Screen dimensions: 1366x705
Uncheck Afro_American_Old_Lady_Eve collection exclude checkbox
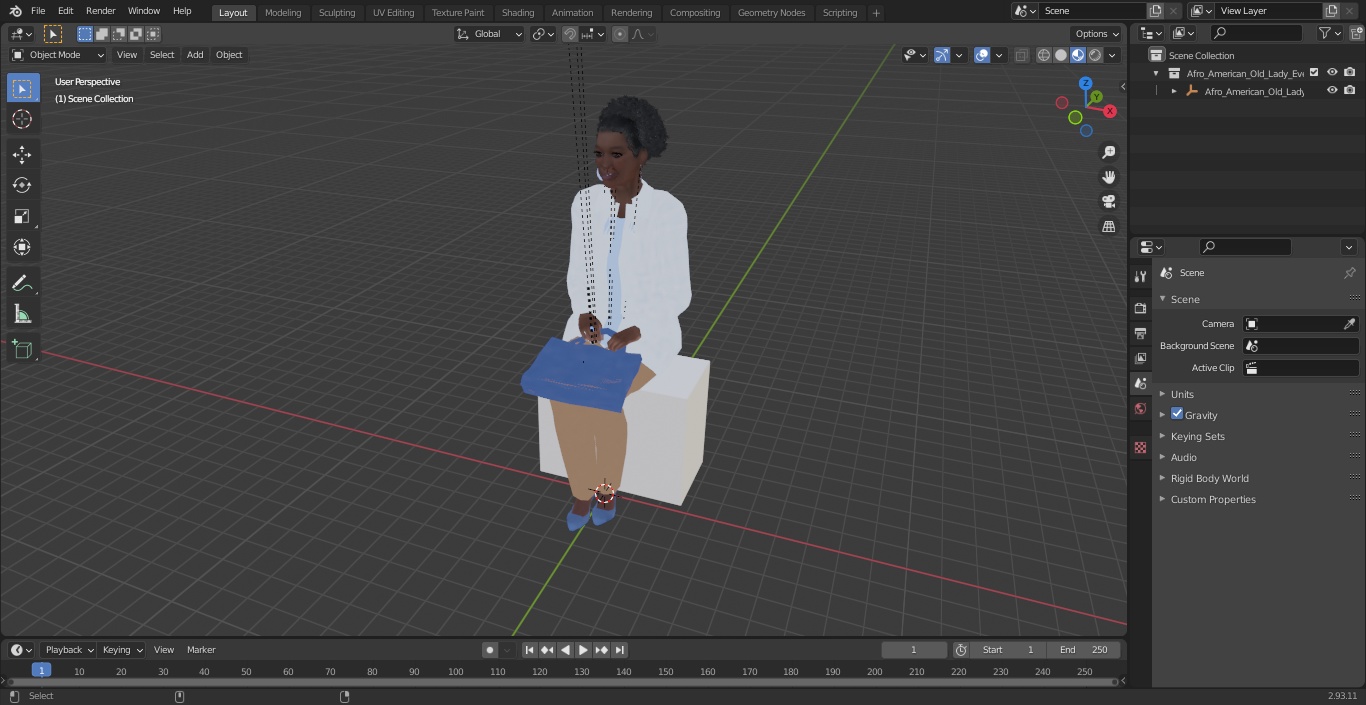pos(1314,72)
